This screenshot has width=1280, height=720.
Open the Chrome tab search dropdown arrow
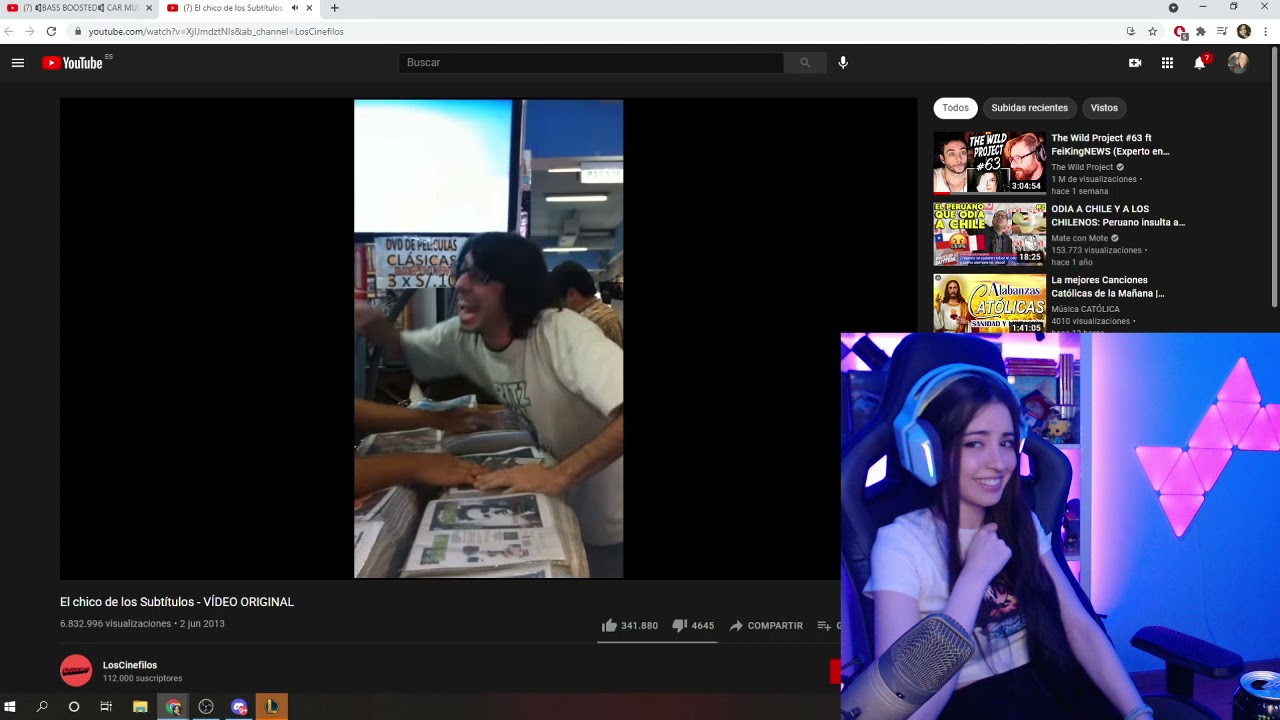(x=1173, y=8)
